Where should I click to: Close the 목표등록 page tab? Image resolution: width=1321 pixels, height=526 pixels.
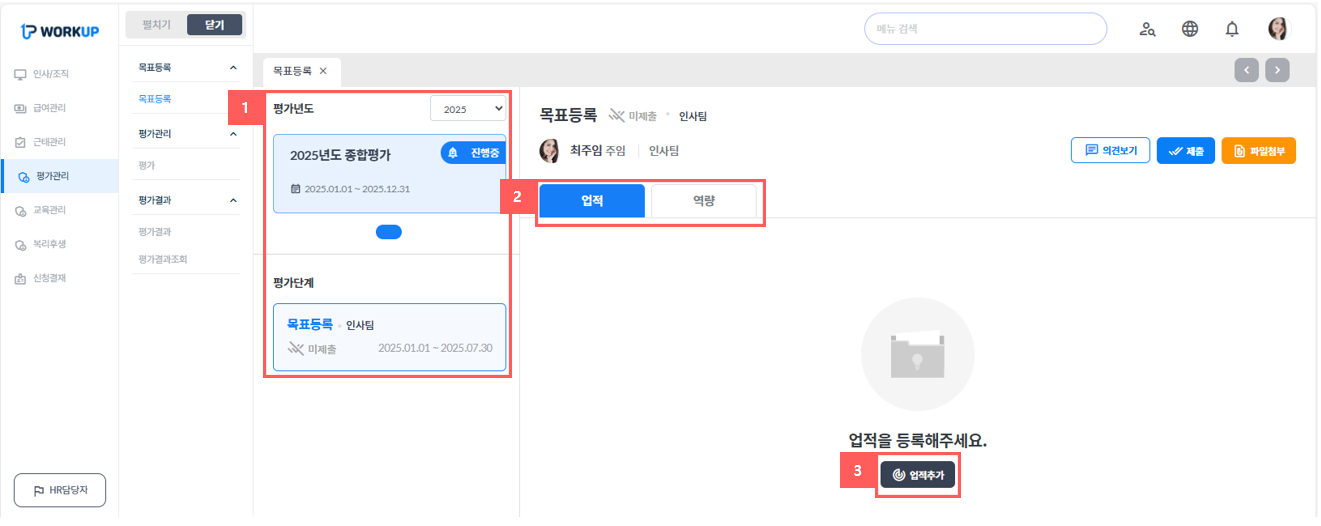(x=323, y=71)
